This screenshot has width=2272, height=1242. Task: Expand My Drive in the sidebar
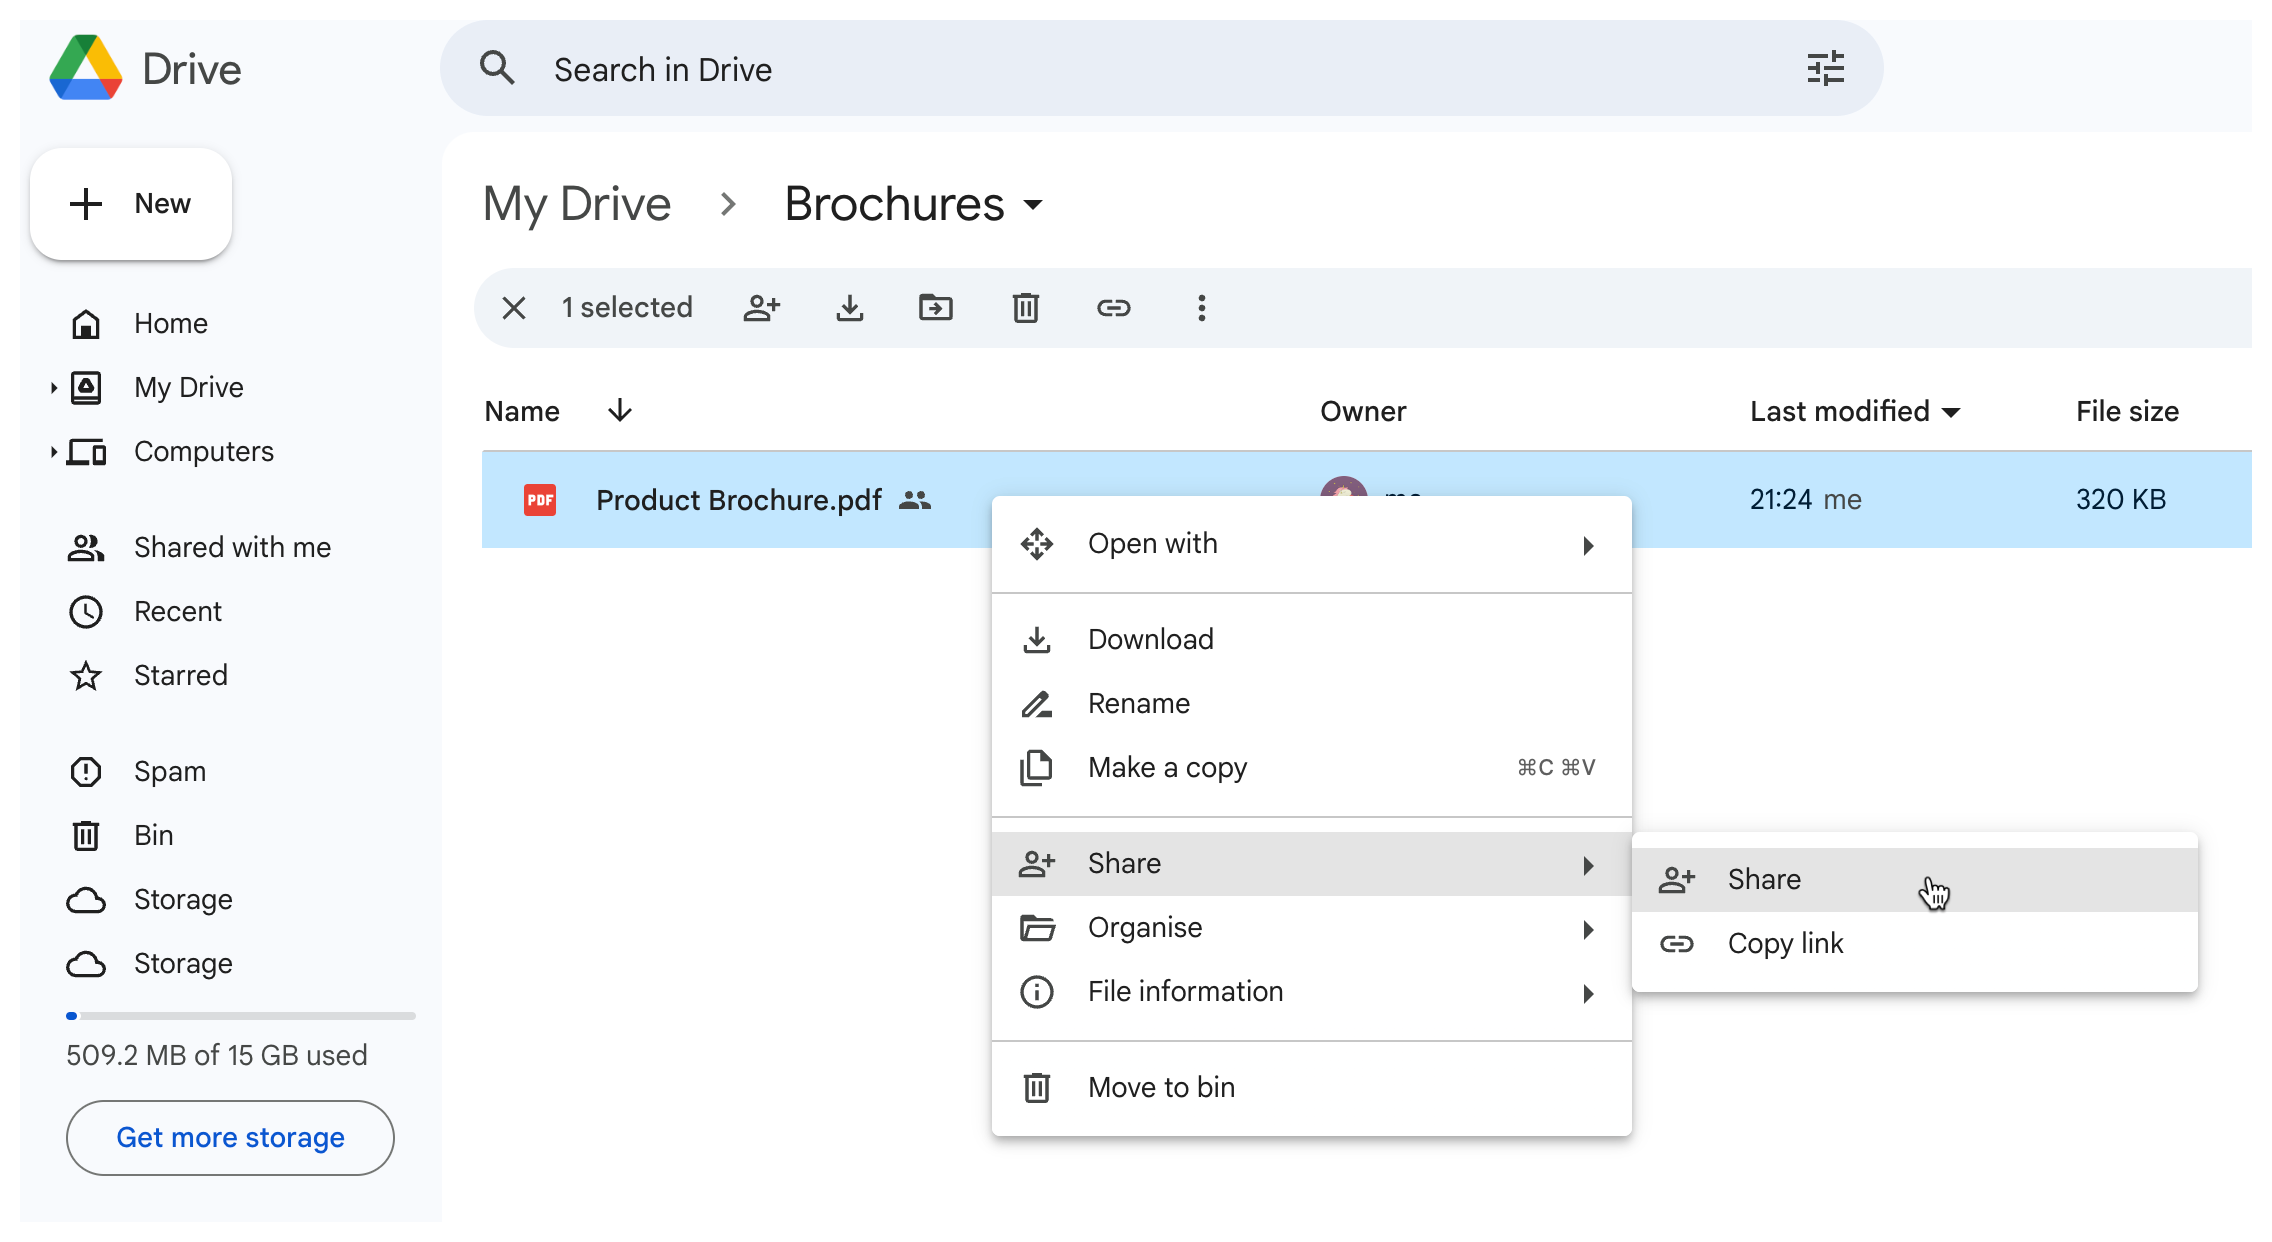(x=55, y=387)
